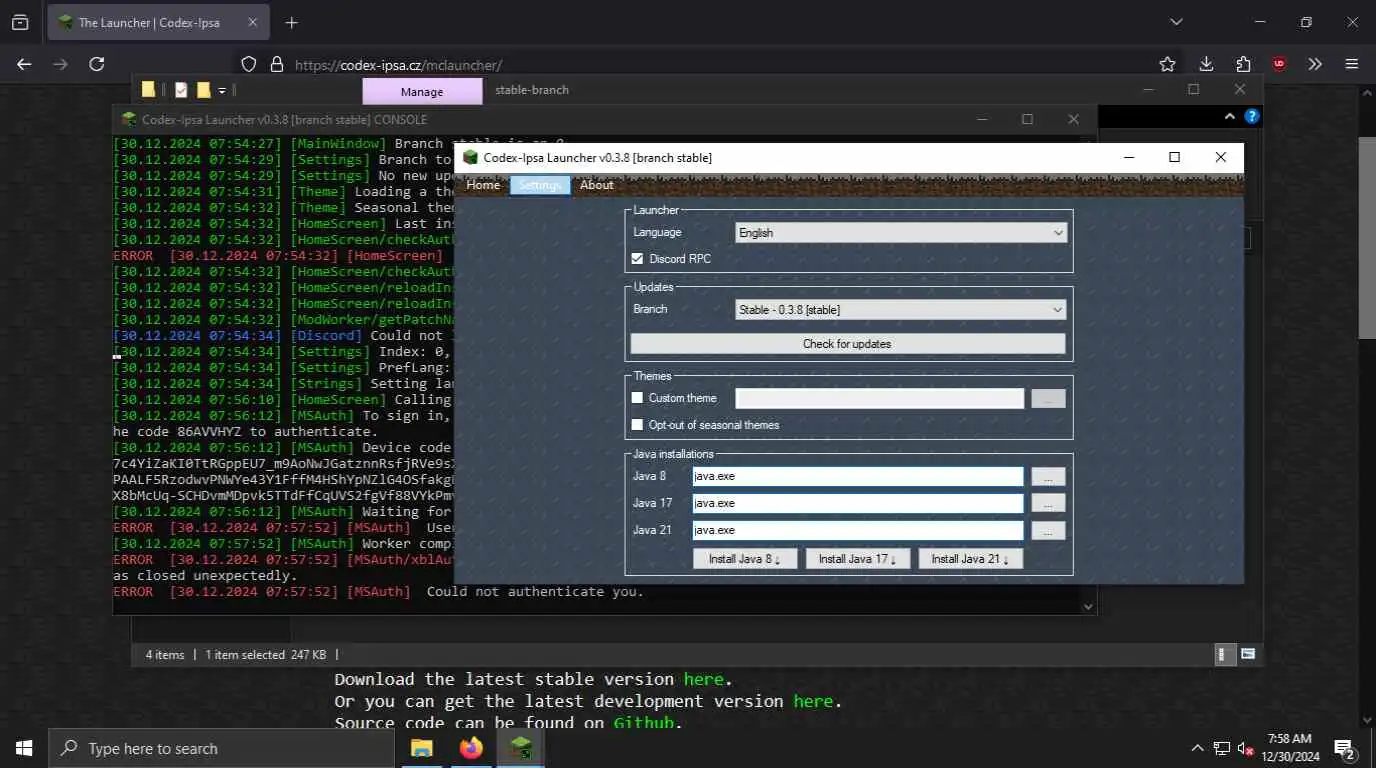Browse for Java 8 executable
Screen dimensions: 1376x768
point(1048,477)
